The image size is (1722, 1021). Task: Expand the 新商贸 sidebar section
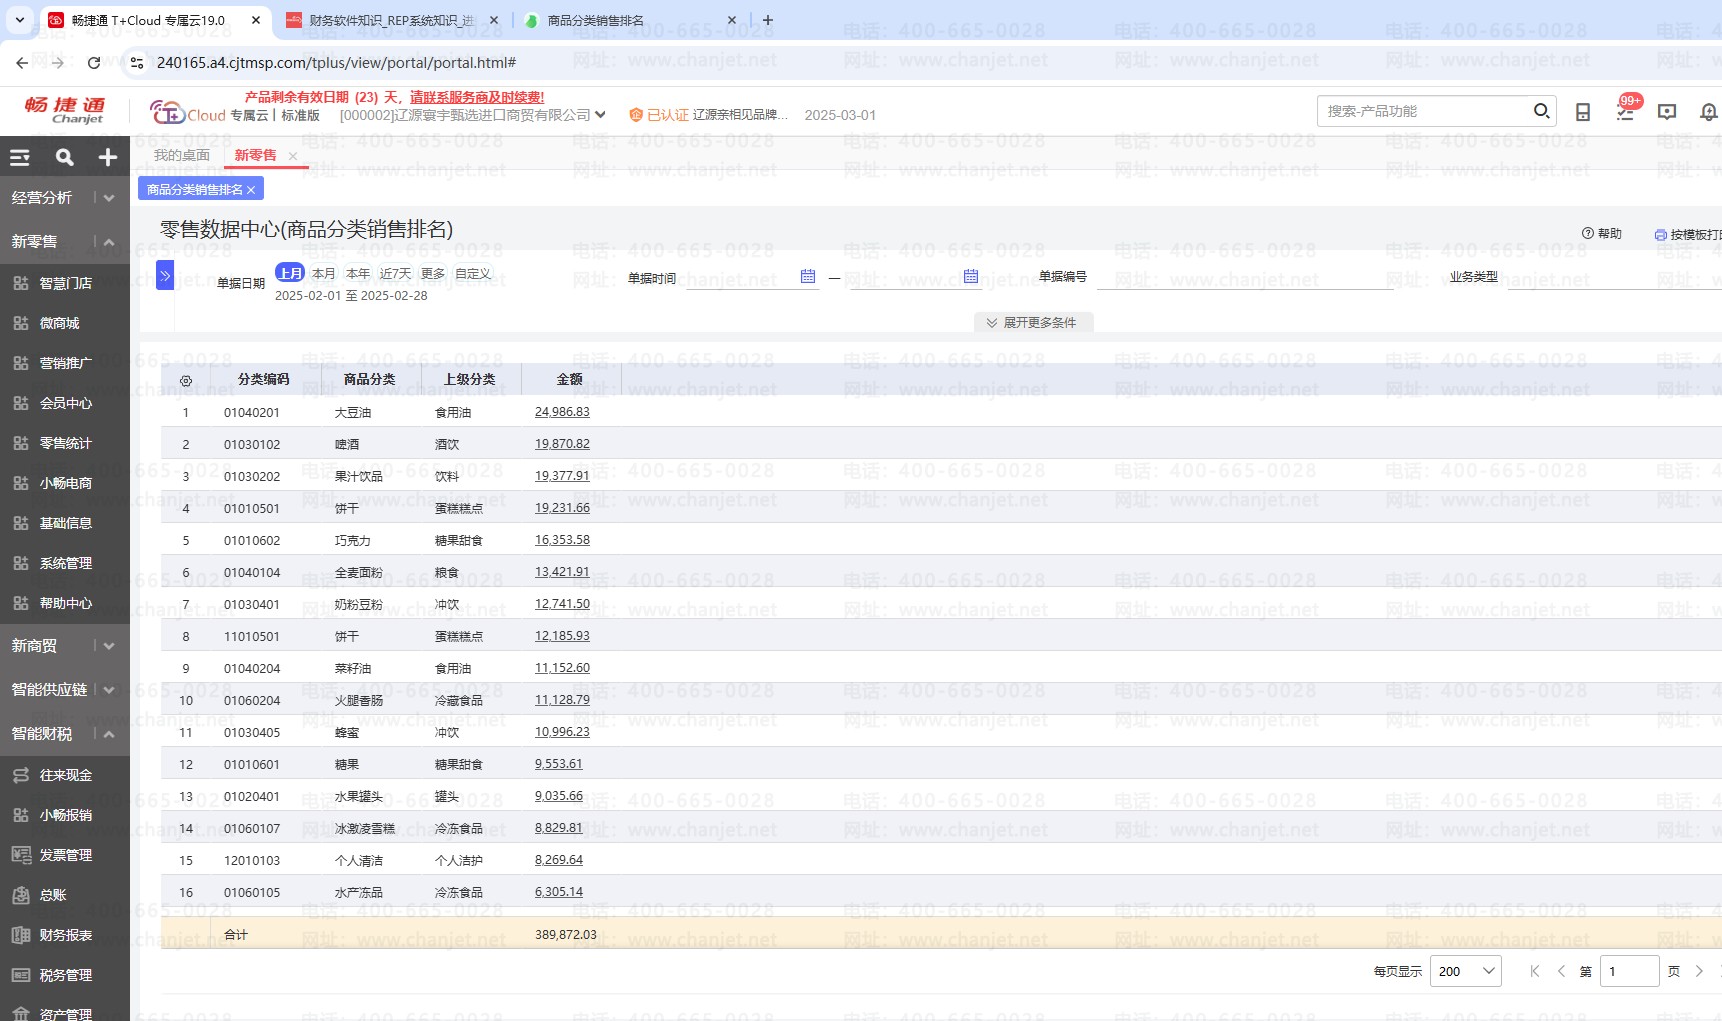coord(109,646)
